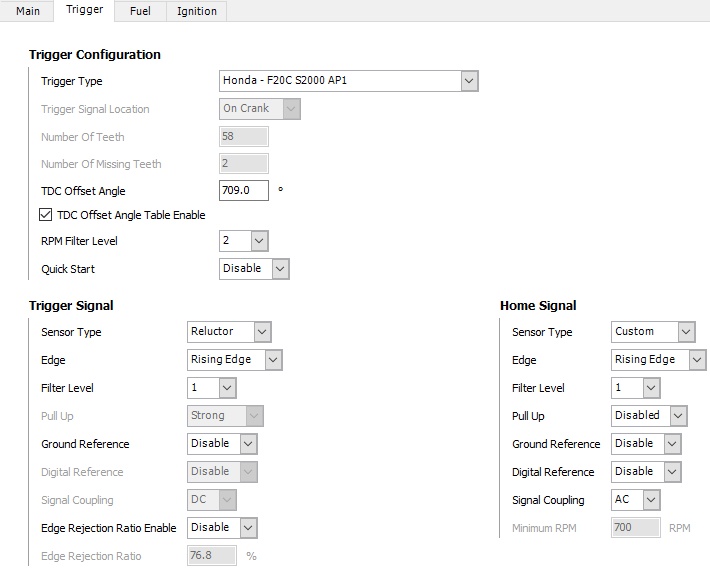This screenshot has width=710, height=569.
Task: Expand Home Signal Edge dropdown
Action: 658,360
